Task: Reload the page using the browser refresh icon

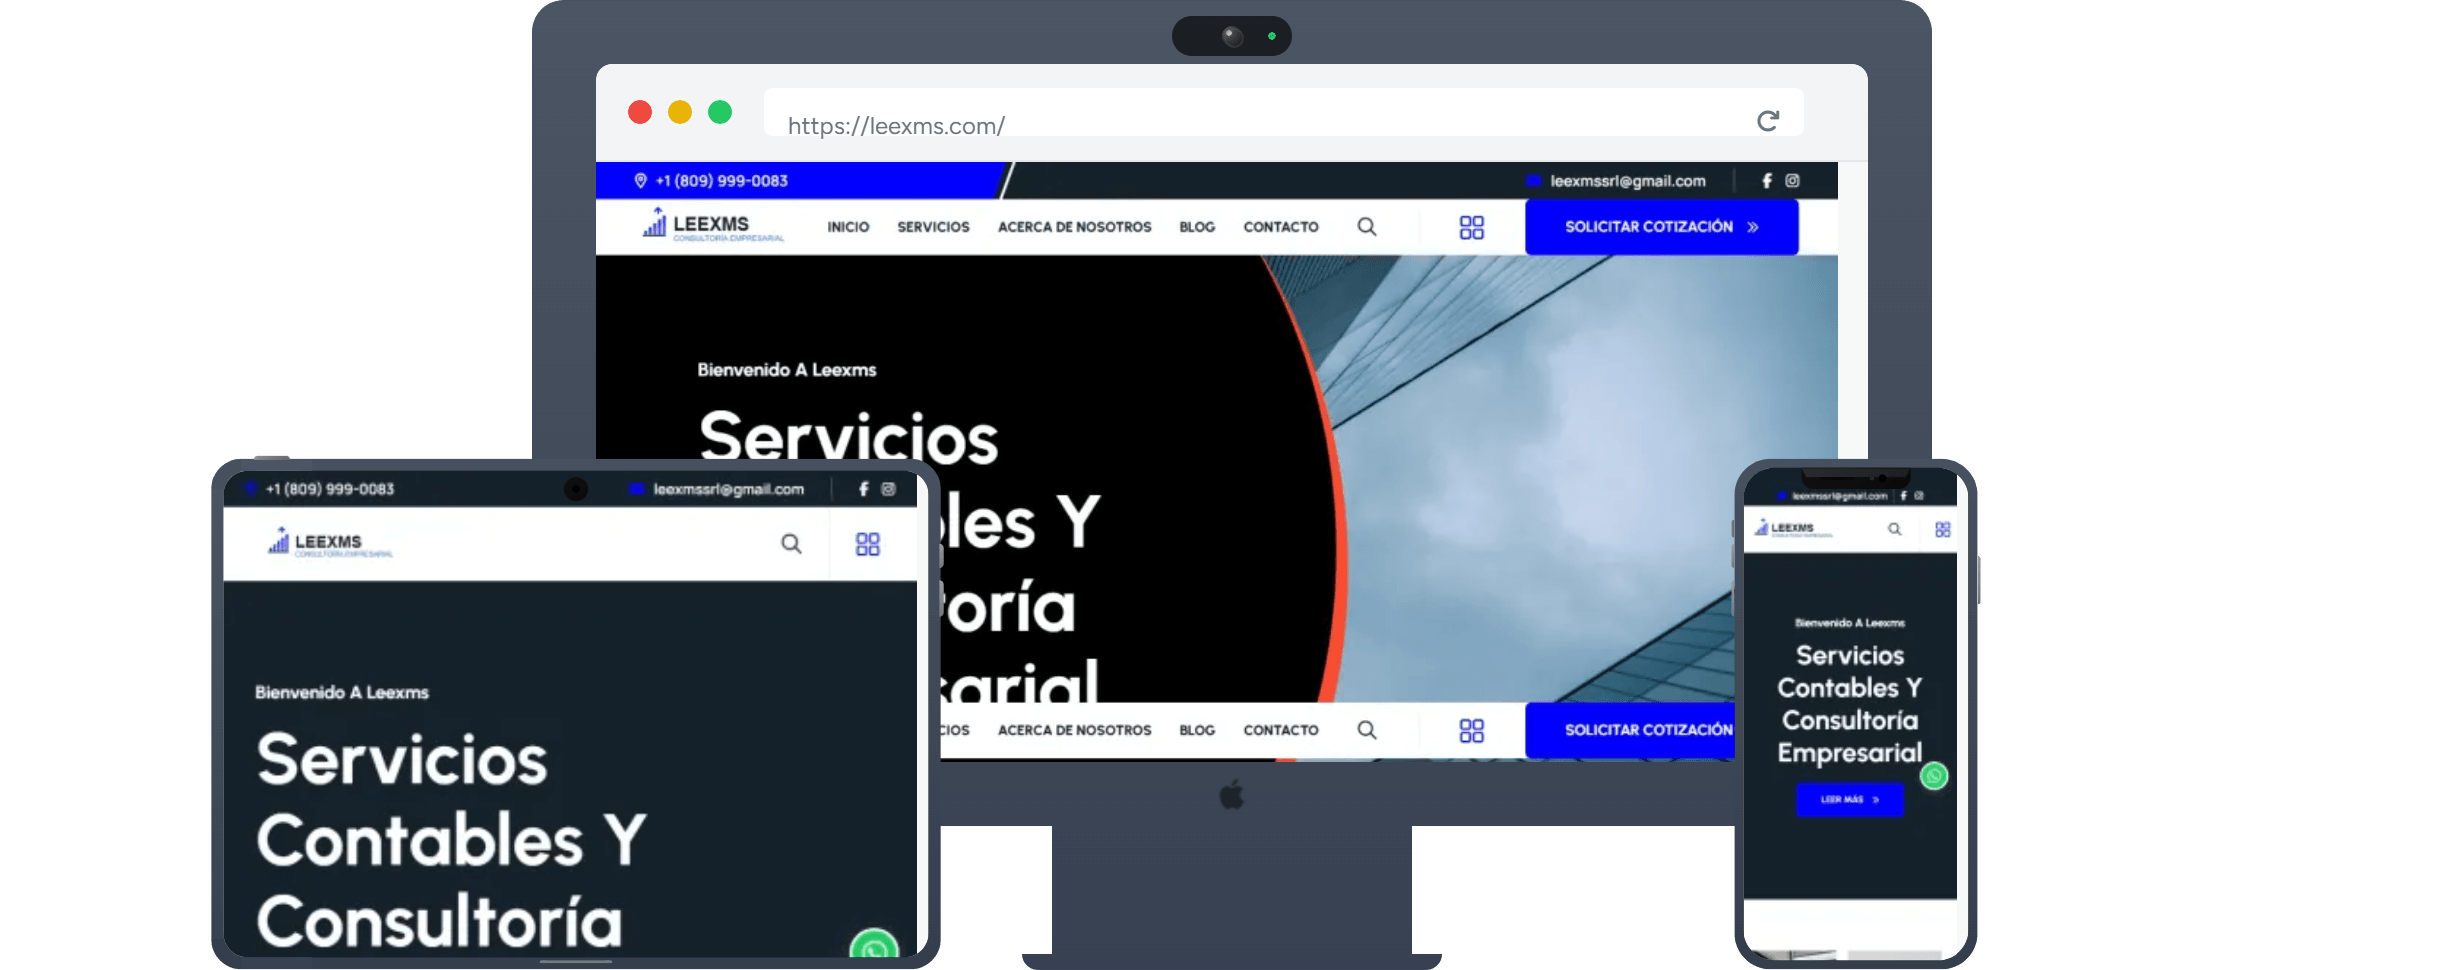Action: [1768, 119]
